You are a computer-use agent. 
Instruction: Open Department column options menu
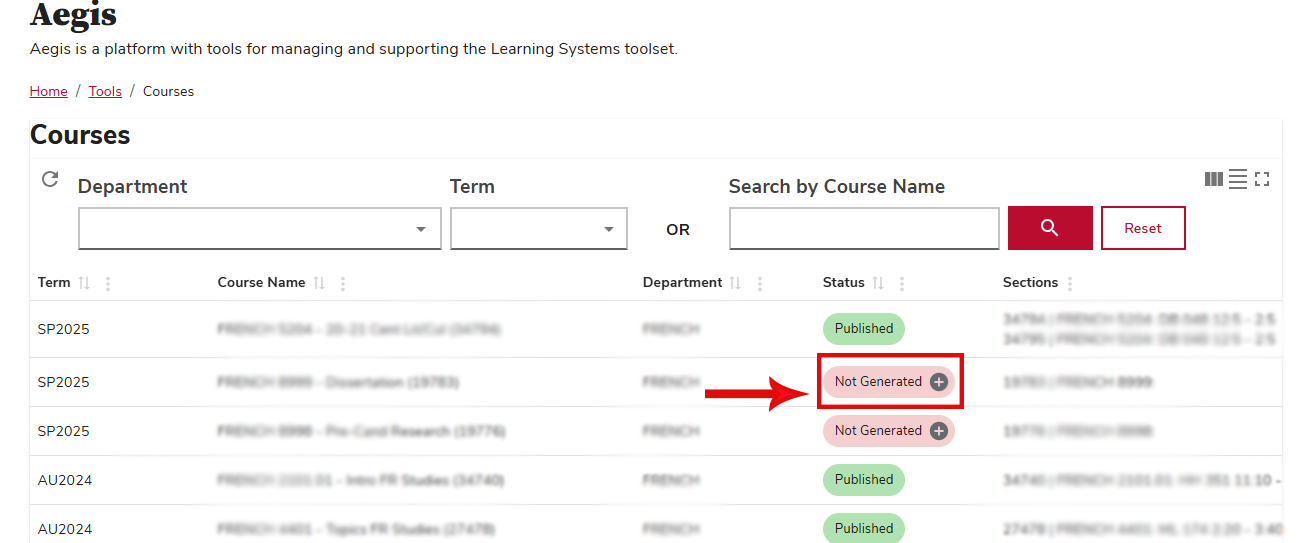click(760, 284)
